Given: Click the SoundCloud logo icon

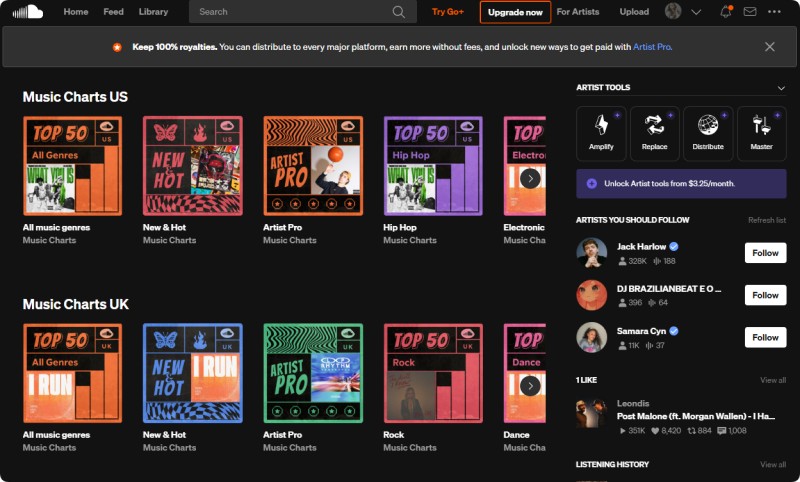Looking at the screenshot, I should 28,11.
